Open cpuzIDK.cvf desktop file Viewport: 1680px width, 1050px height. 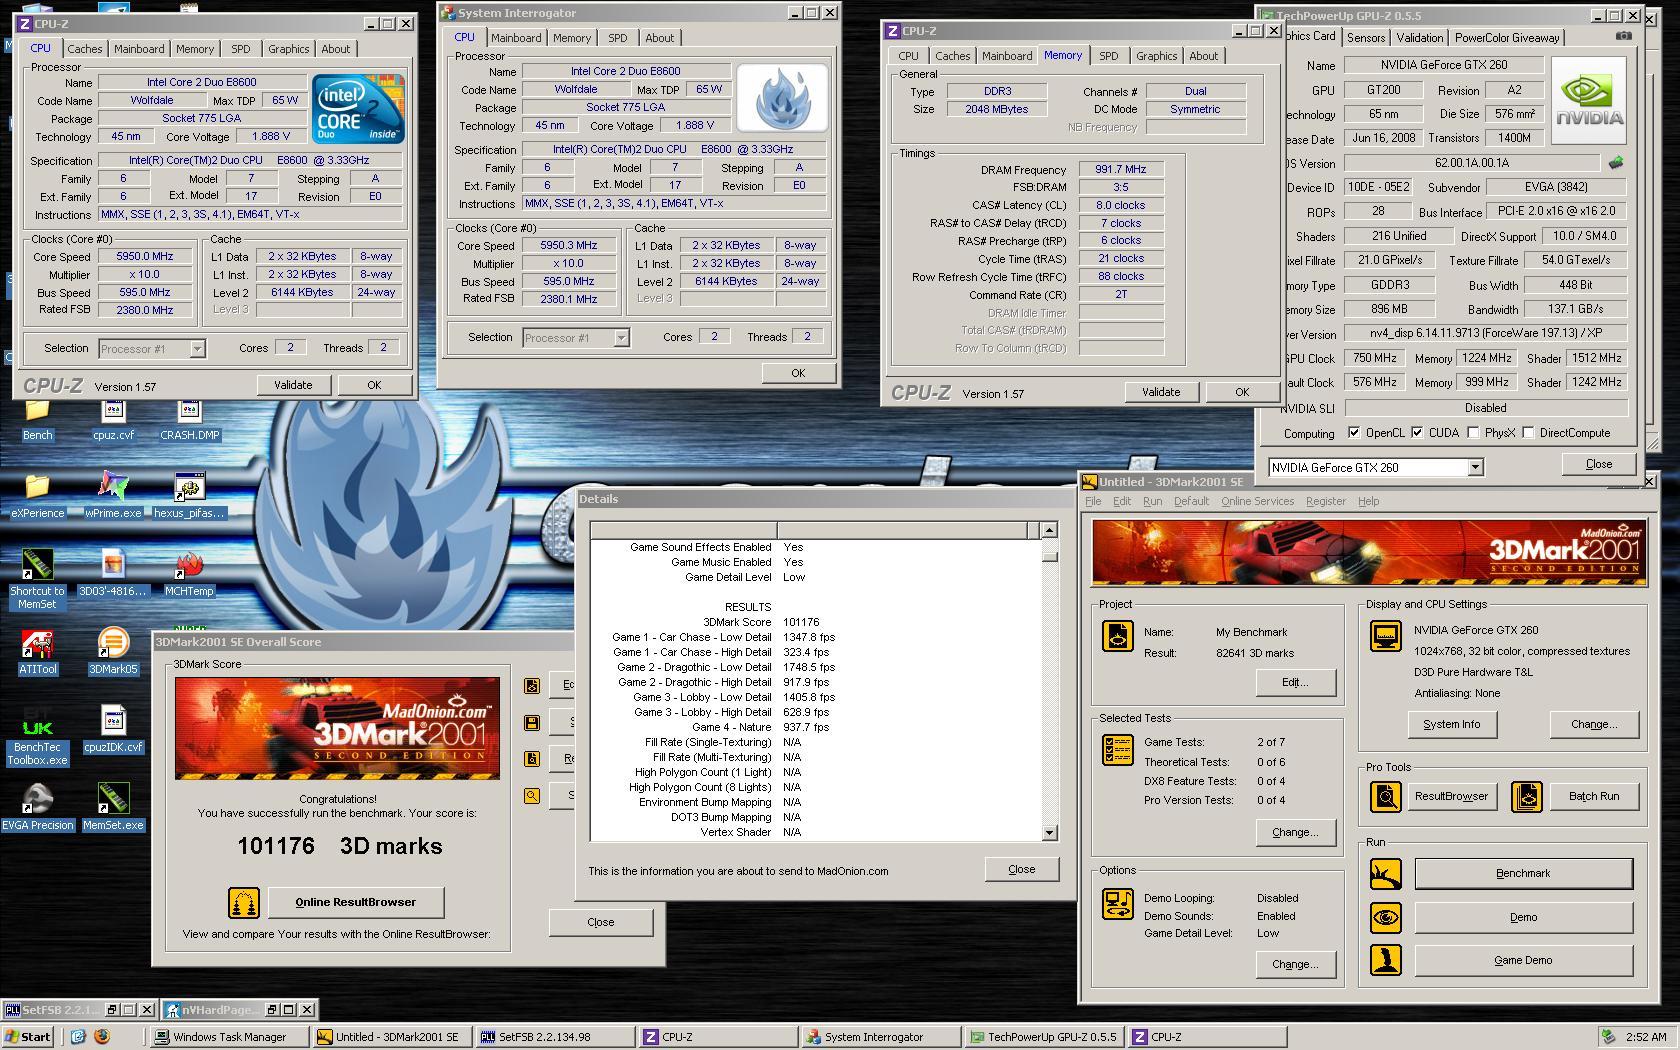coord(113,730)
